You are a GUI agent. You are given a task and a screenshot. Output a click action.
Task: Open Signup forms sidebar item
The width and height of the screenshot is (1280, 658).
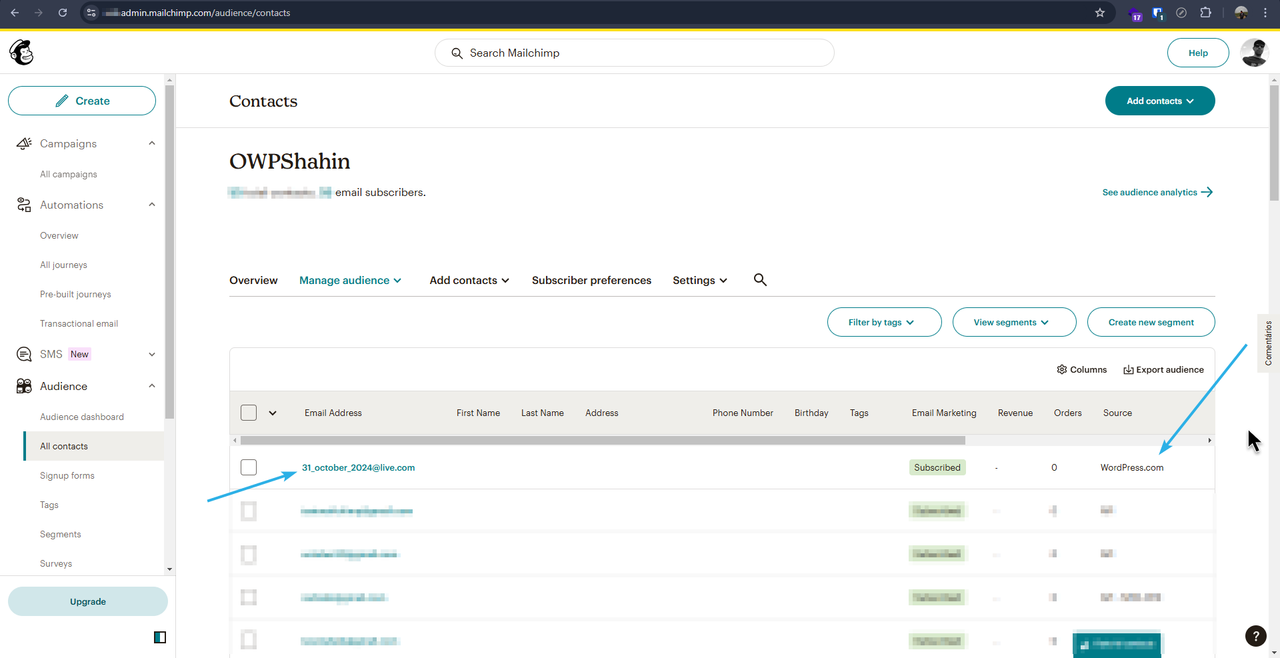pos(67,476)
